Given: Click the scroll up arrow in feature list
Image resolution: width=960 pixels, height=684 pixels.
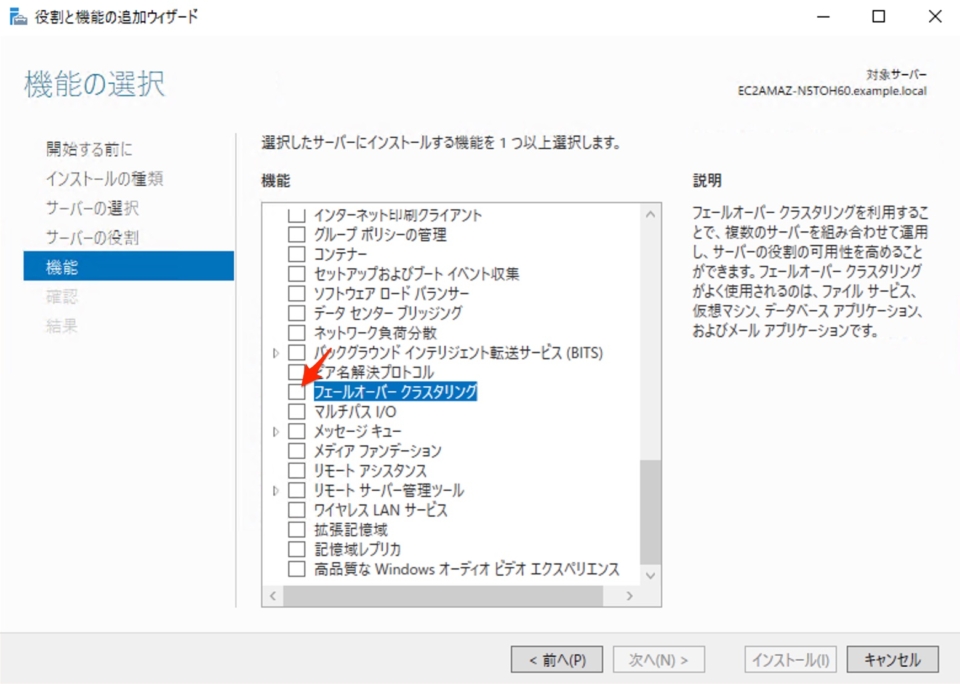Looking at the screenshot, I should coord(651,214).
